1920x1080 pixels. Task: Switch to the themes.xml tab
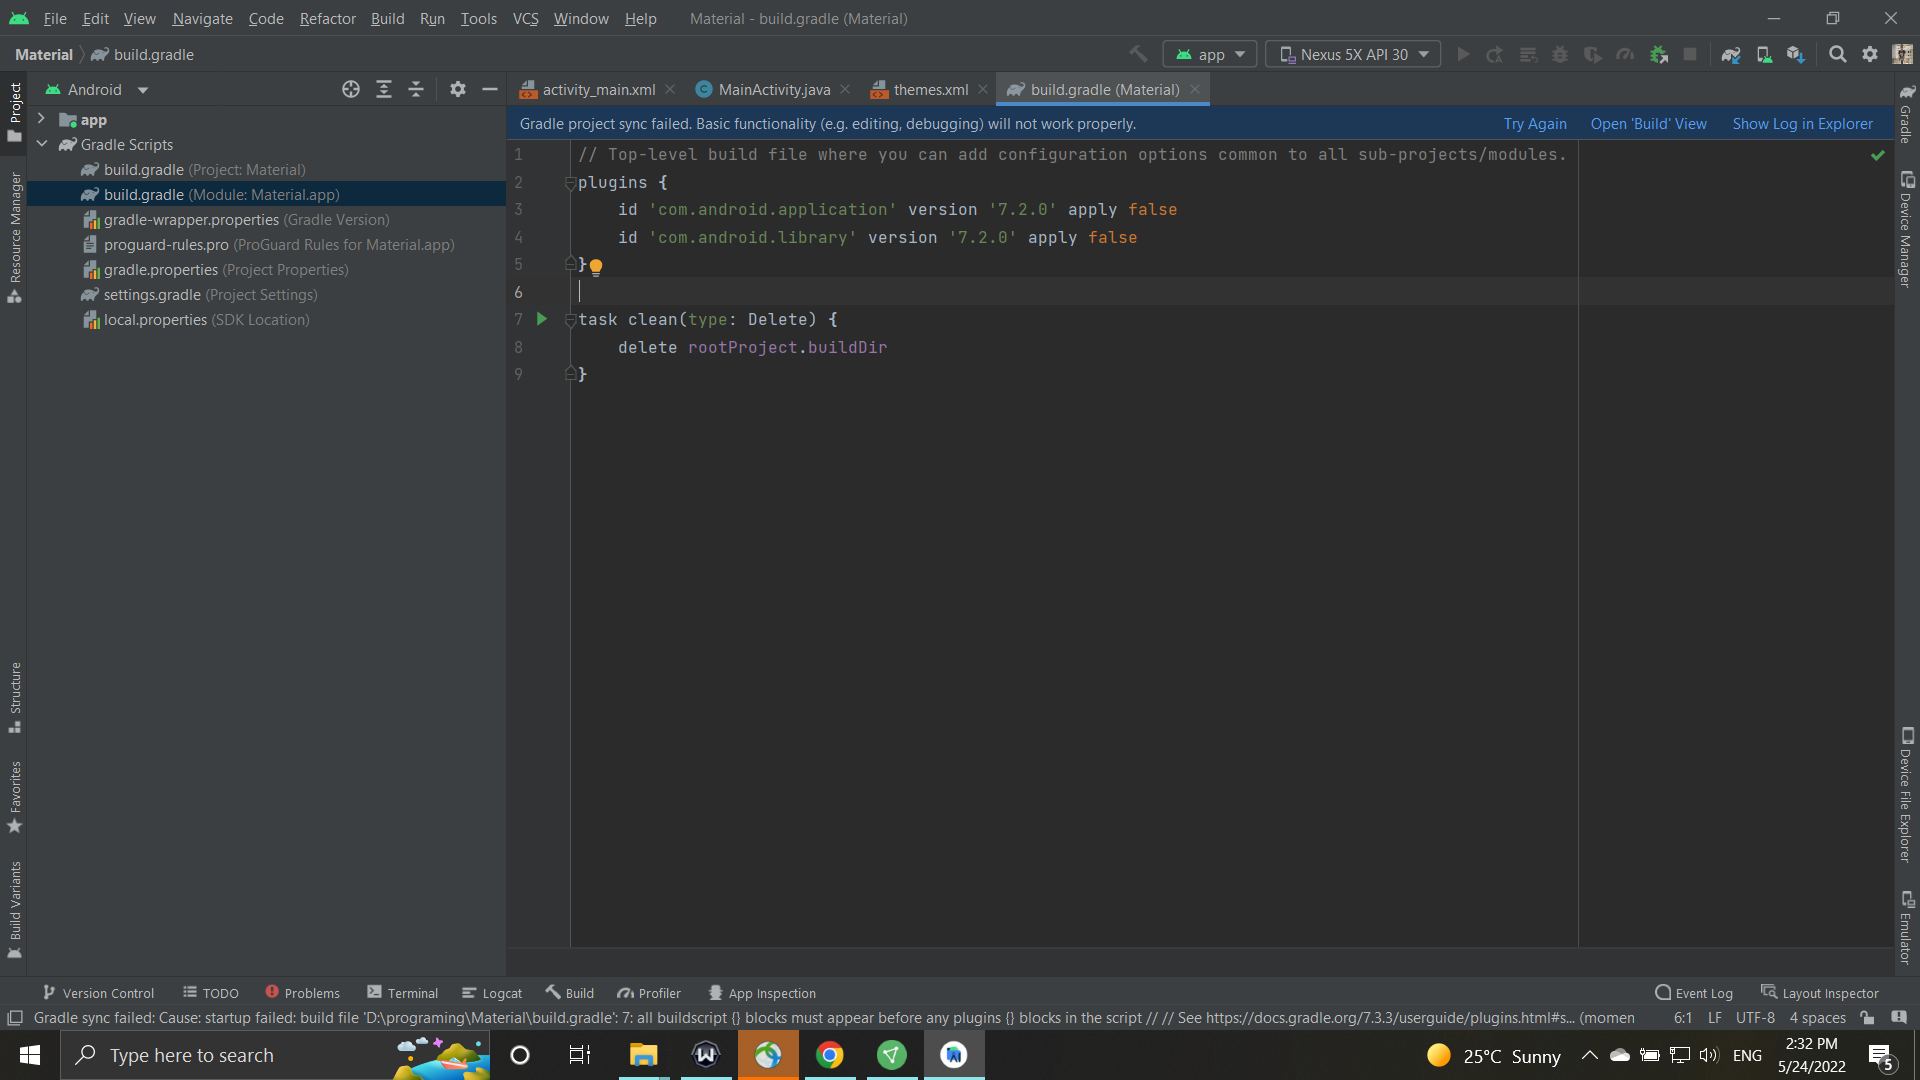(930, 89)
